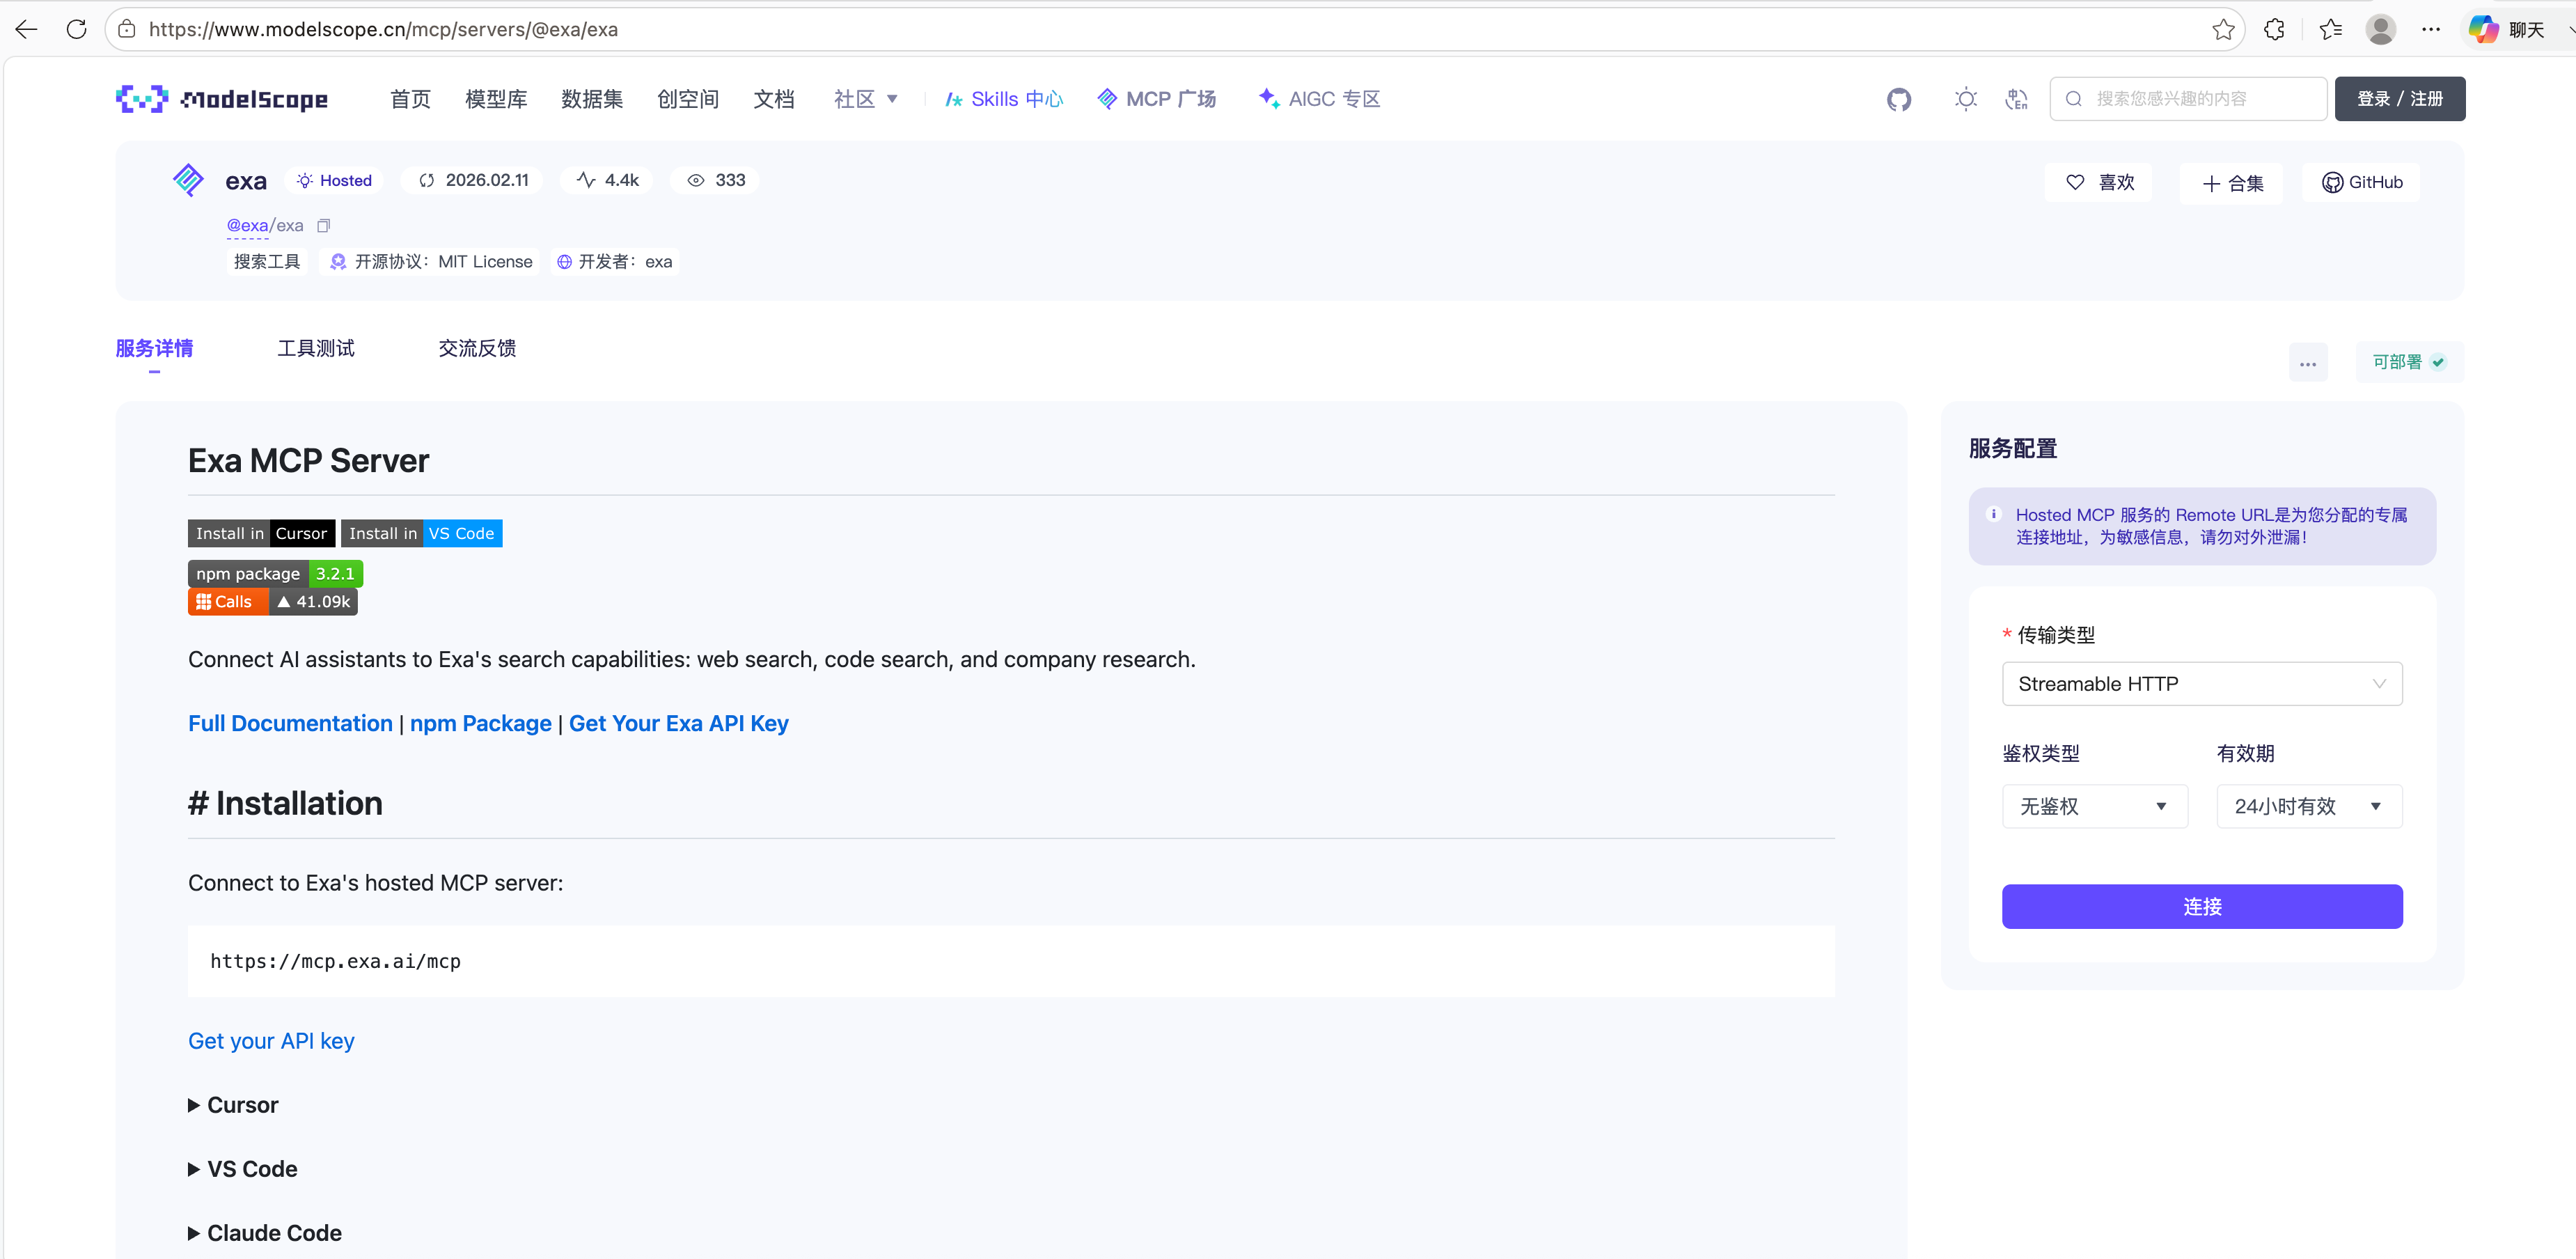Click the exa server logo icon
The width and height of the screenshot is (2576, 1259).
coord(188,181)
